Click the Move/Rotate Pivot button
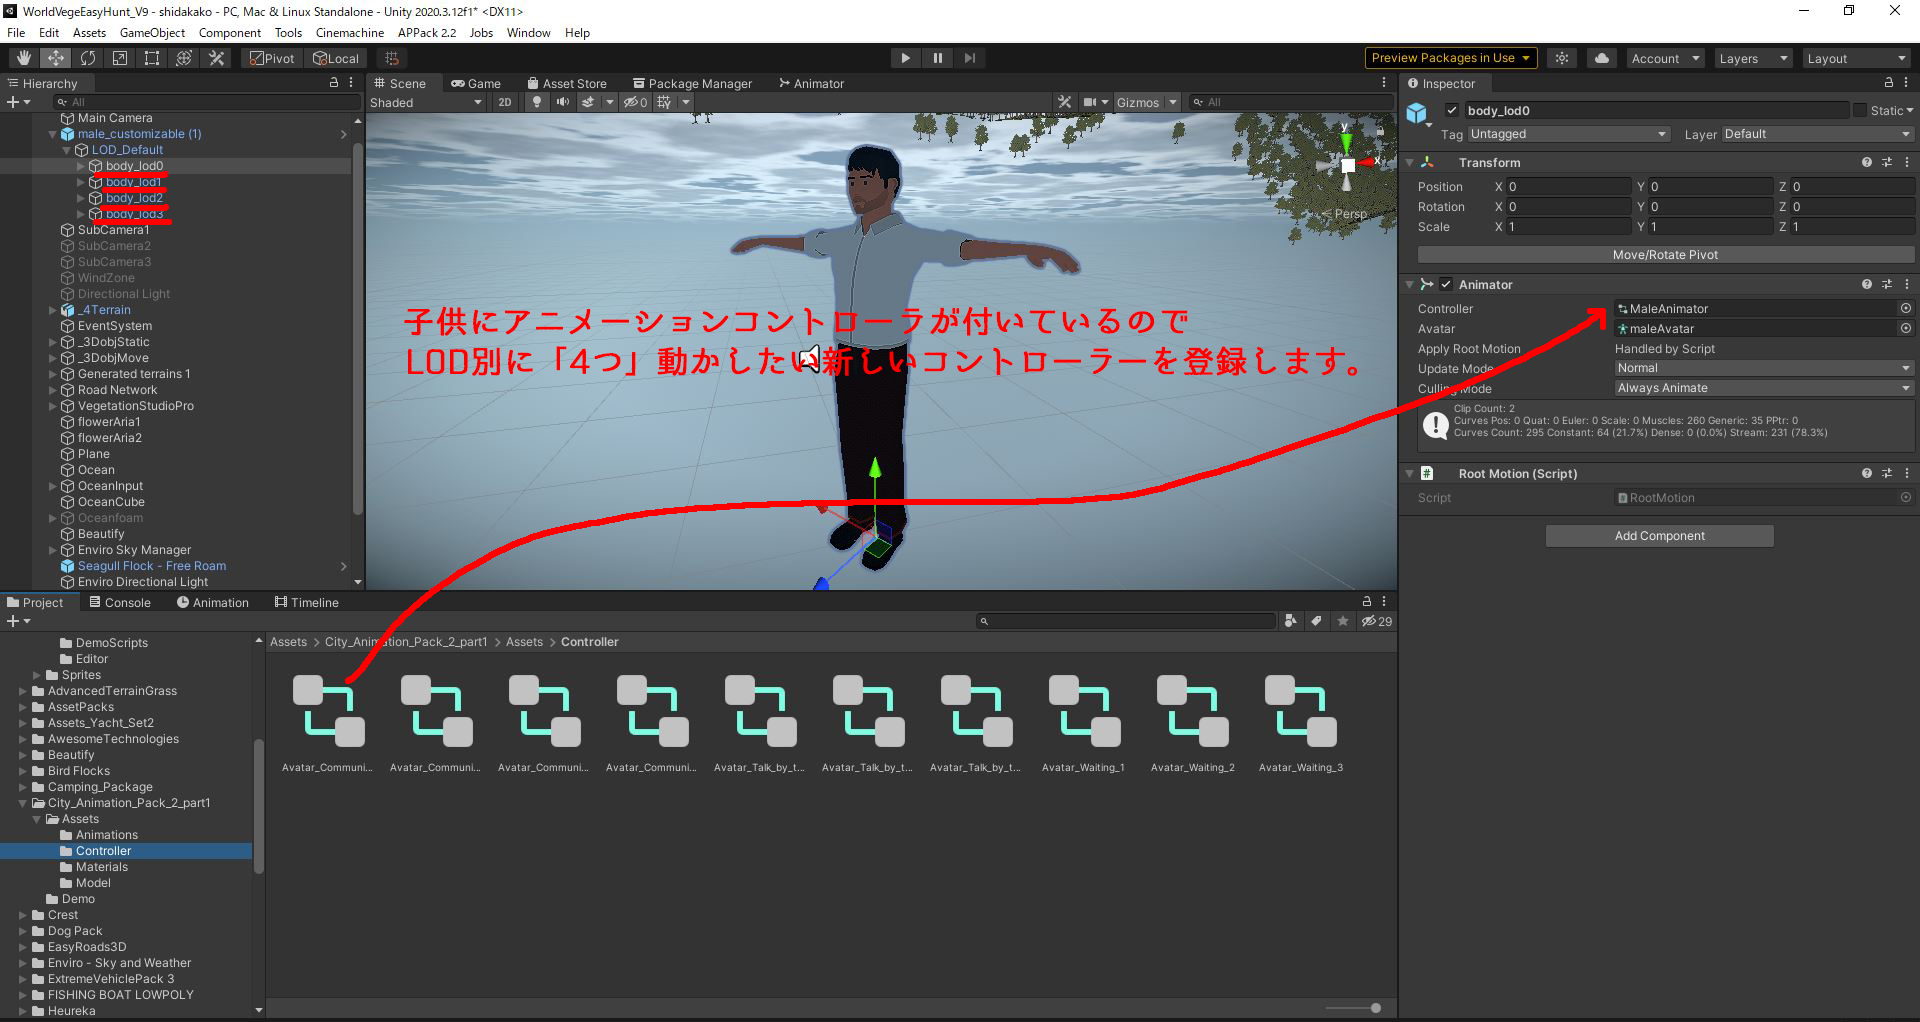Viewport: 1920px width, 1022px height. tap(1663, 254)
